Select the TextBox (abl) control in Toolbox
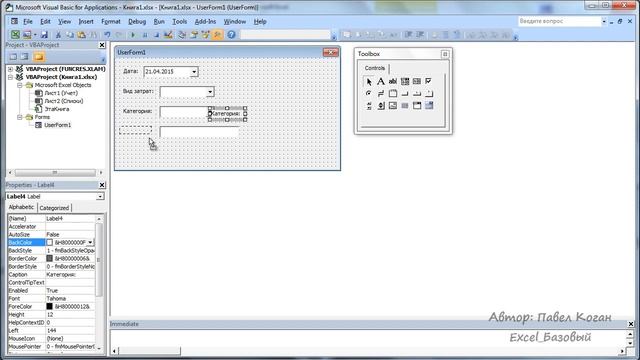The image size is (640, 360). 393,81
